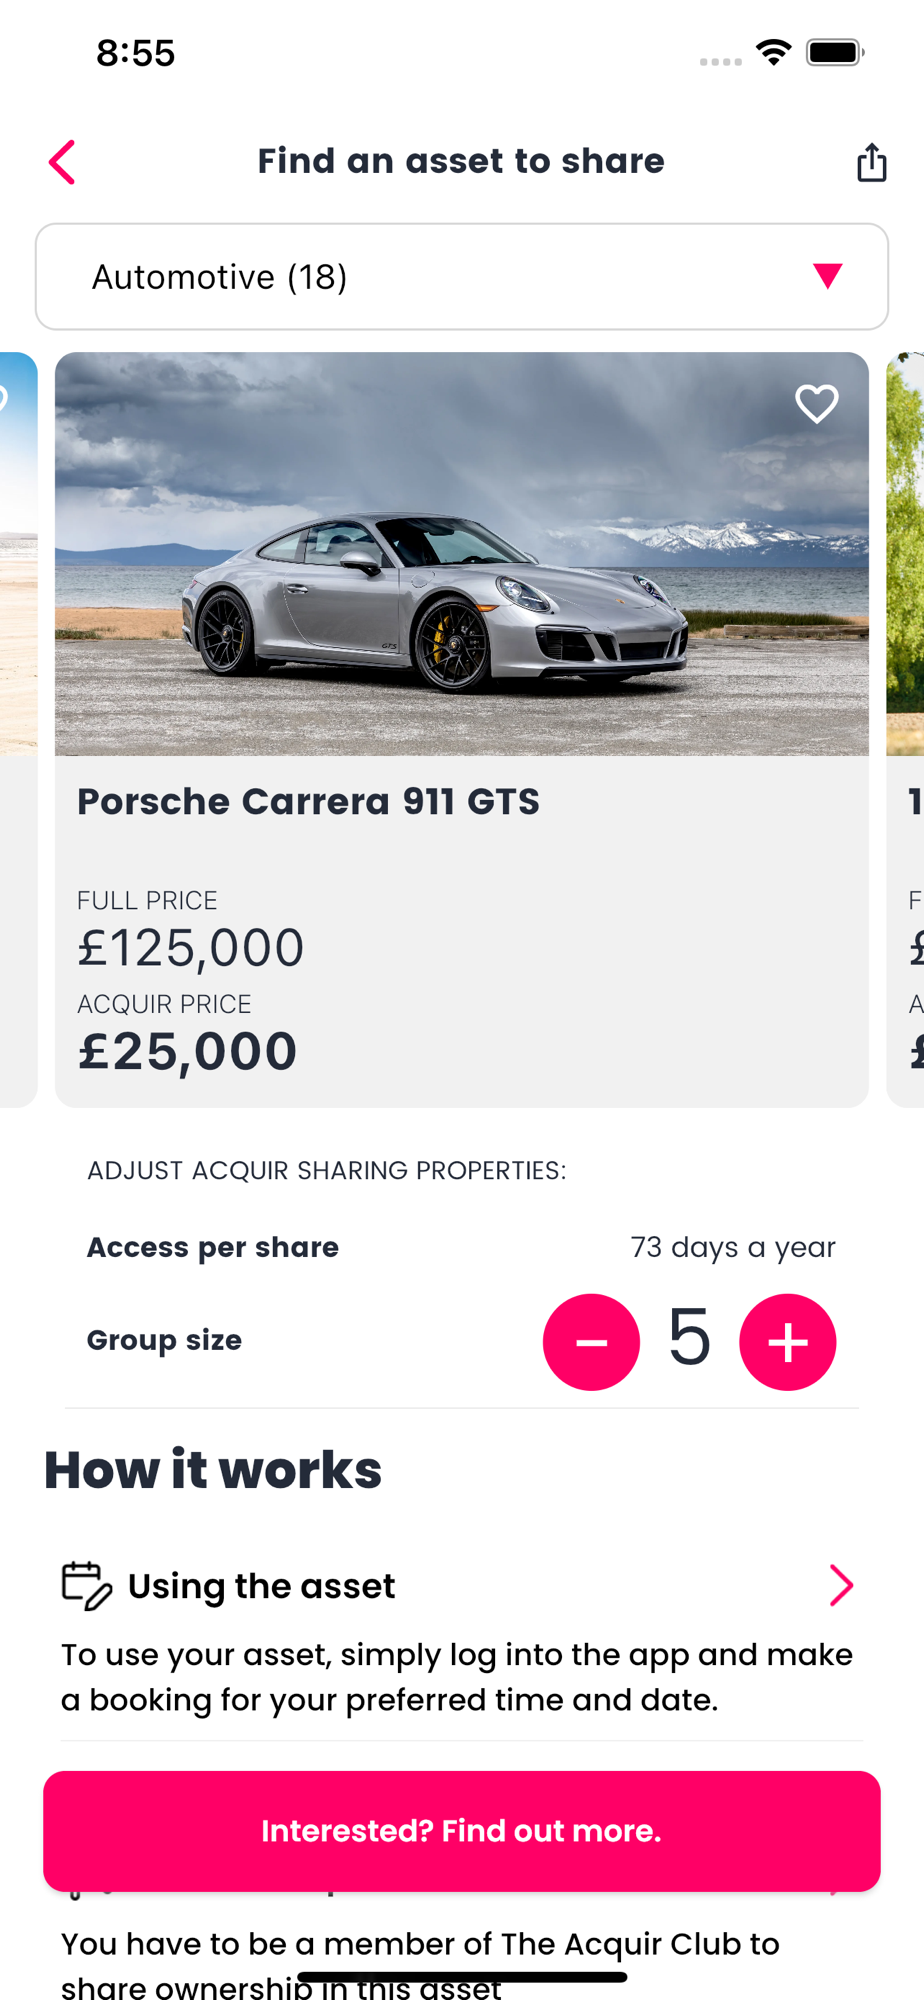Open the Automotive (18) category dropdown
Viewport: 924px width, 2000px height.
tap(461, 277)
